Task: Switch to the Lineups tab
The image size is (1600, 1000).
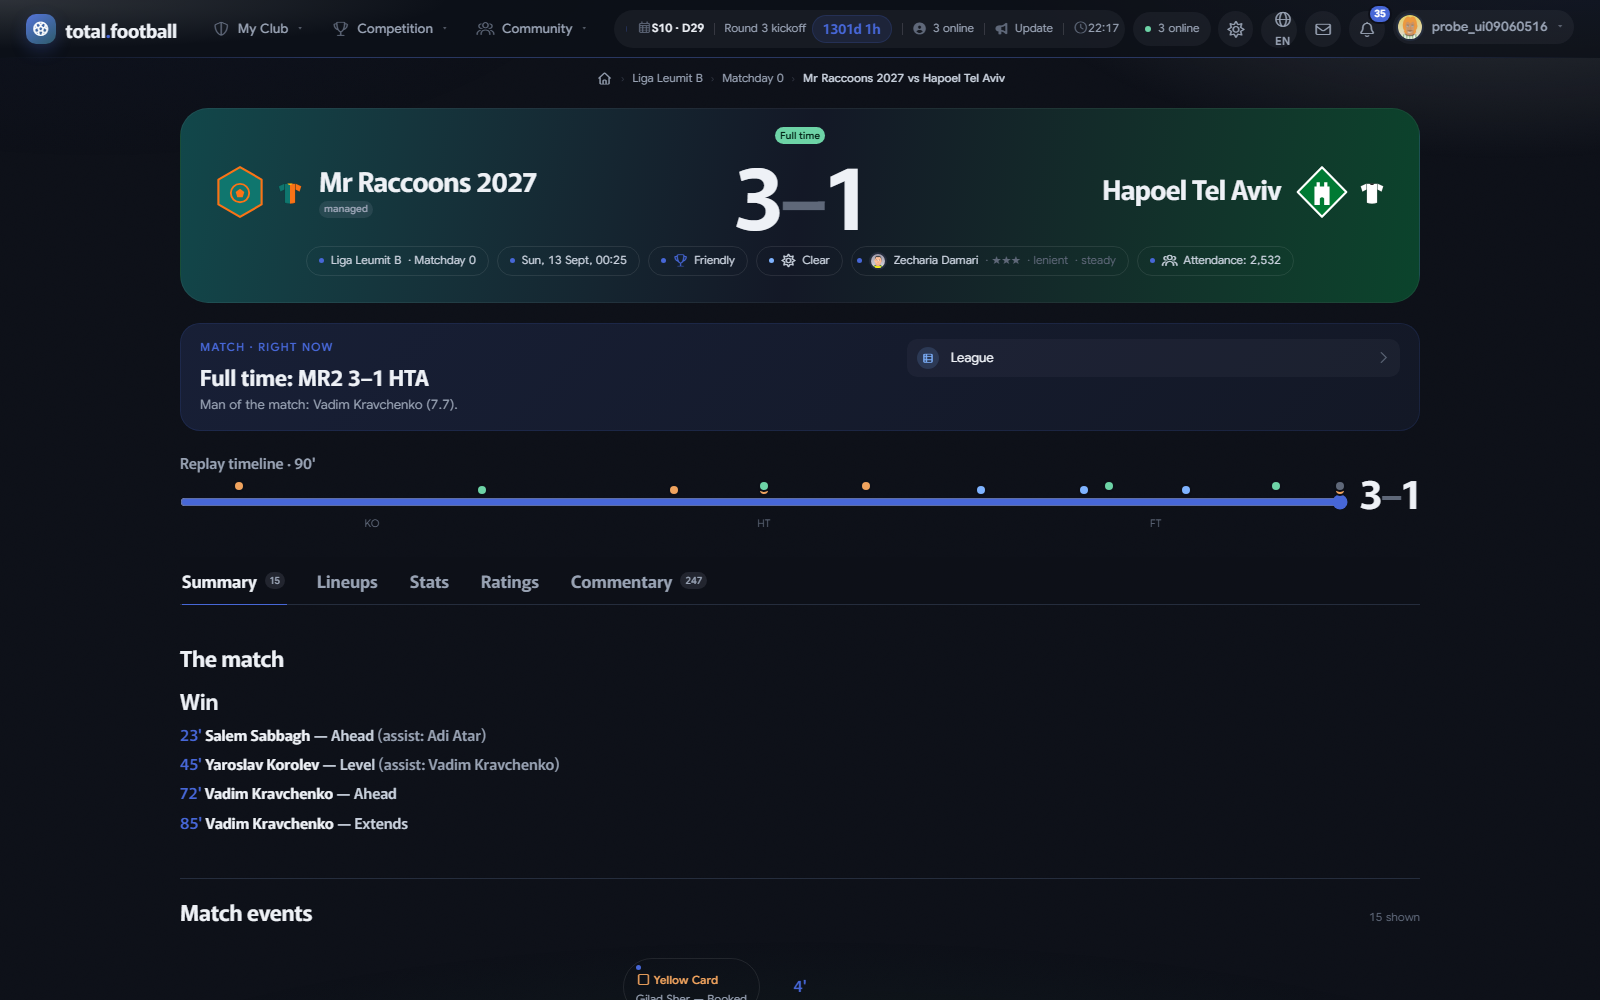Action: pyautogui.click(x=347, y=582)
